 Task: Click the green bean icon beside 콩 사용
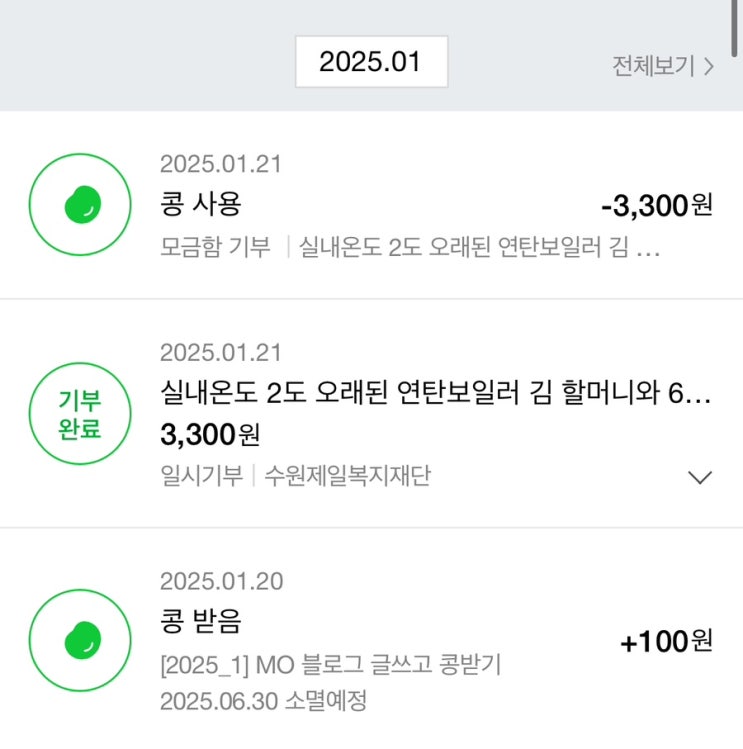(x=80, y=206)
